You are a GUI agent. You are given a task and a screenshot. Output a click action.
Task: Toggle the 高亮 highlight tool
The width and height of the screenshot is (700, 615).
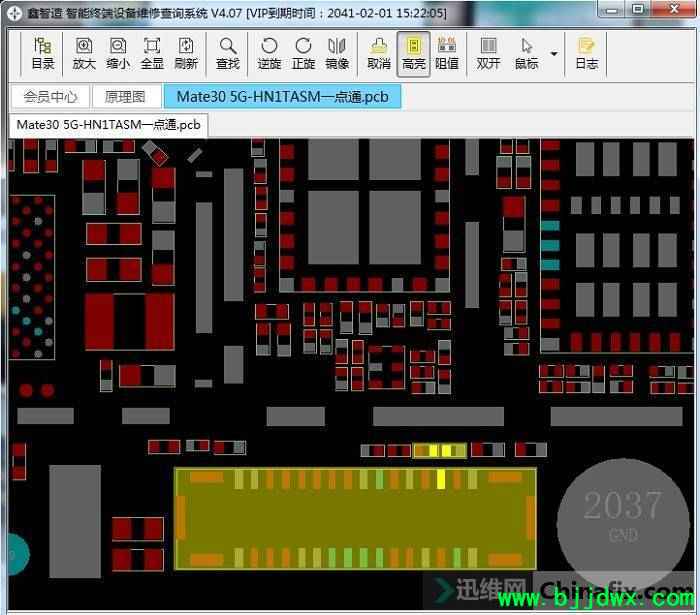click(x=413, y=54)
